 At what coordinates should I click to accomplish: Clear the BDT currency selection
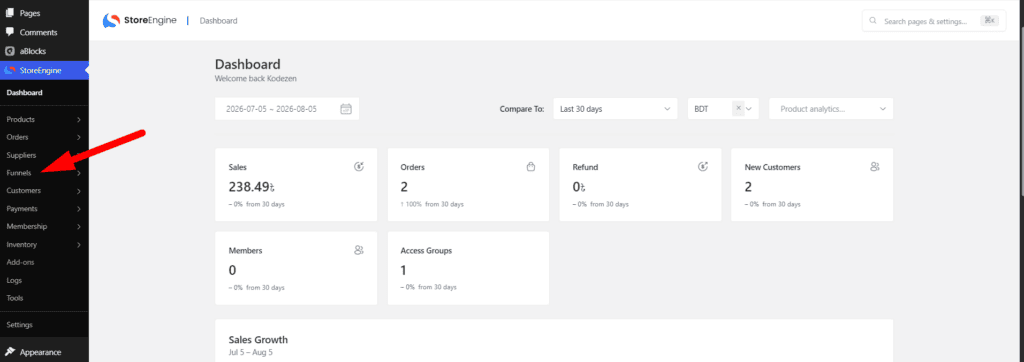click(739, 108)
